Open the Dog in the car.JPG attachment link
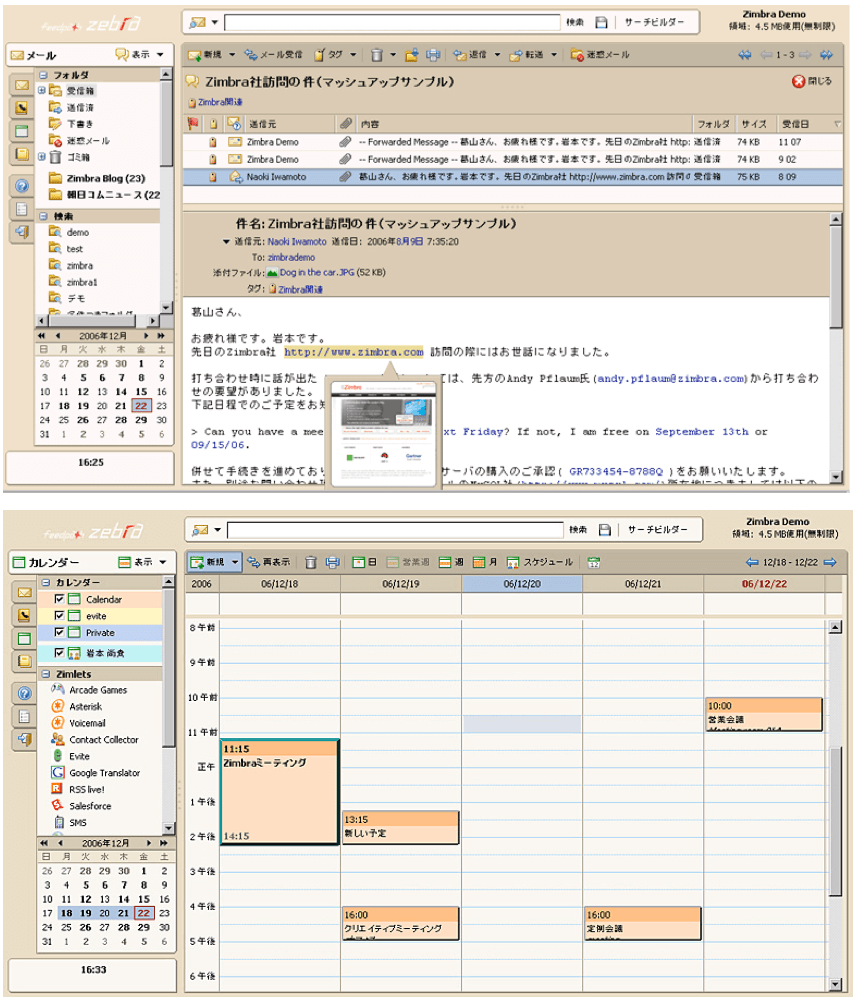The width and height of the screenshot is (855, 1000). (x=316, y=272)
